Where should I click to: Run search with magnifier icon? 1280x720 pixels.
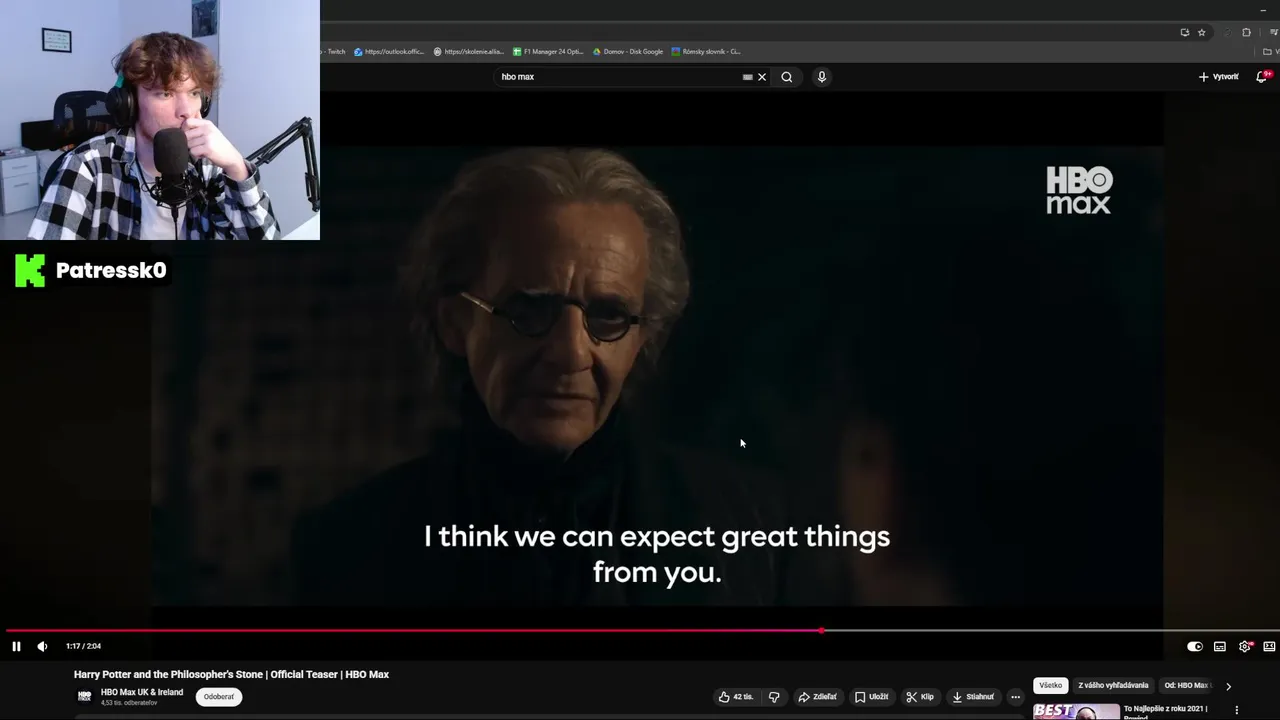tap(787, 77)
